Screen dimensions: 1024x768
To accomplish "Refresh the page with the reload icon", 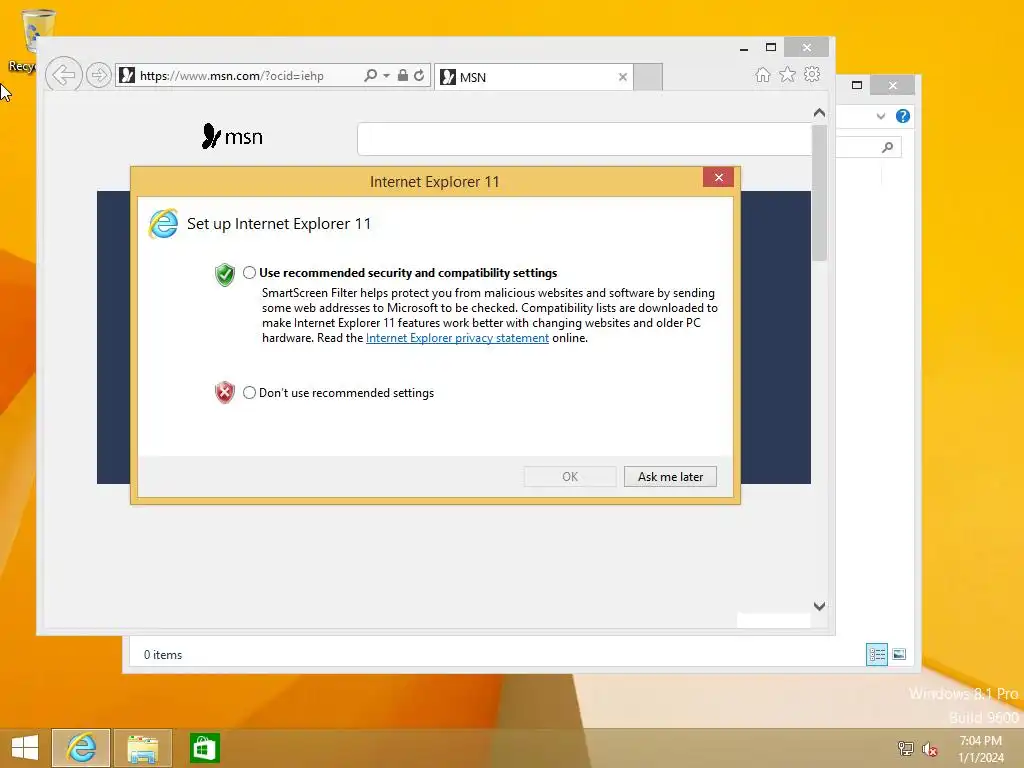I will coord(419,76).
